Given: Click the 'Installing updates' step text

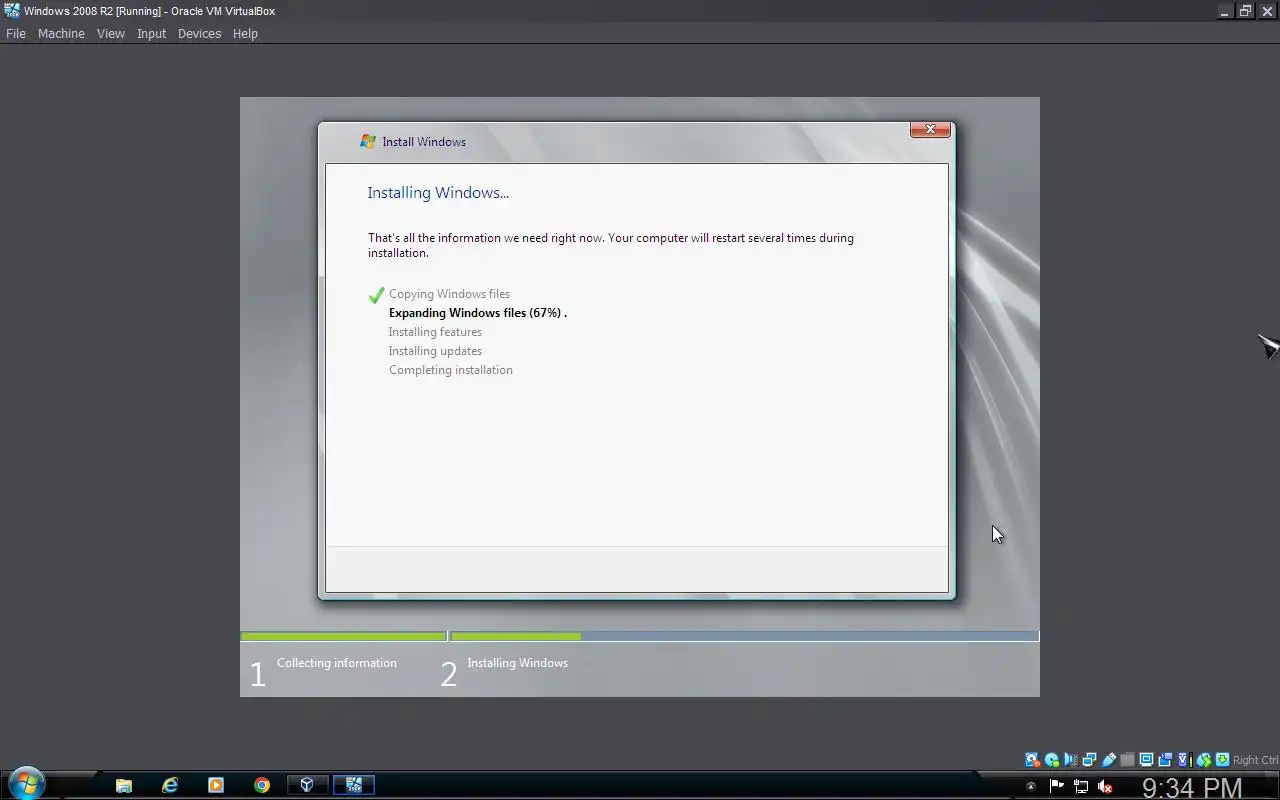Looking at the screenshot, I should click(x=435, y=351).
